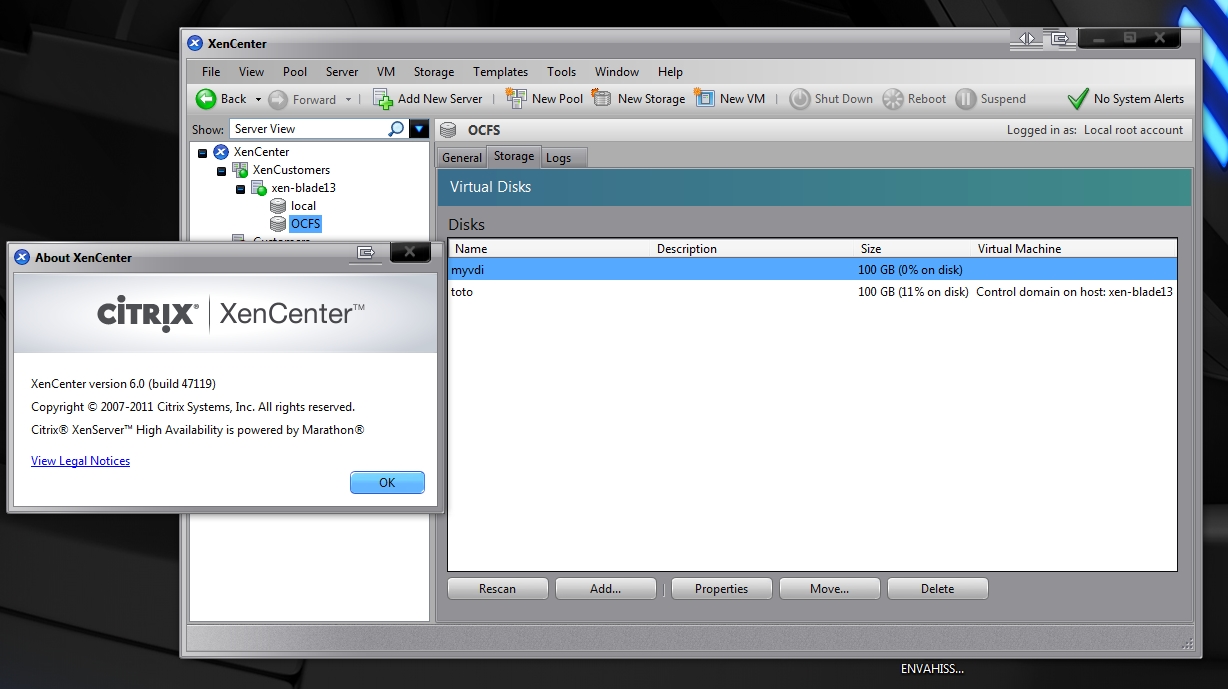This screenshot has width=1228, height=689.
Task: Open the Back history dropdown arrow
Action: point(258,99)
